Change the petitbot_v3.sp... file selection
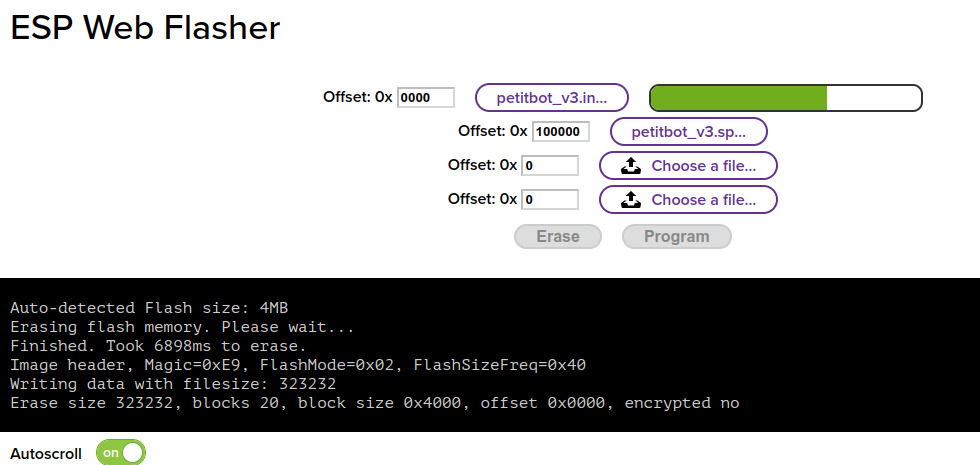 pos(688,132)
